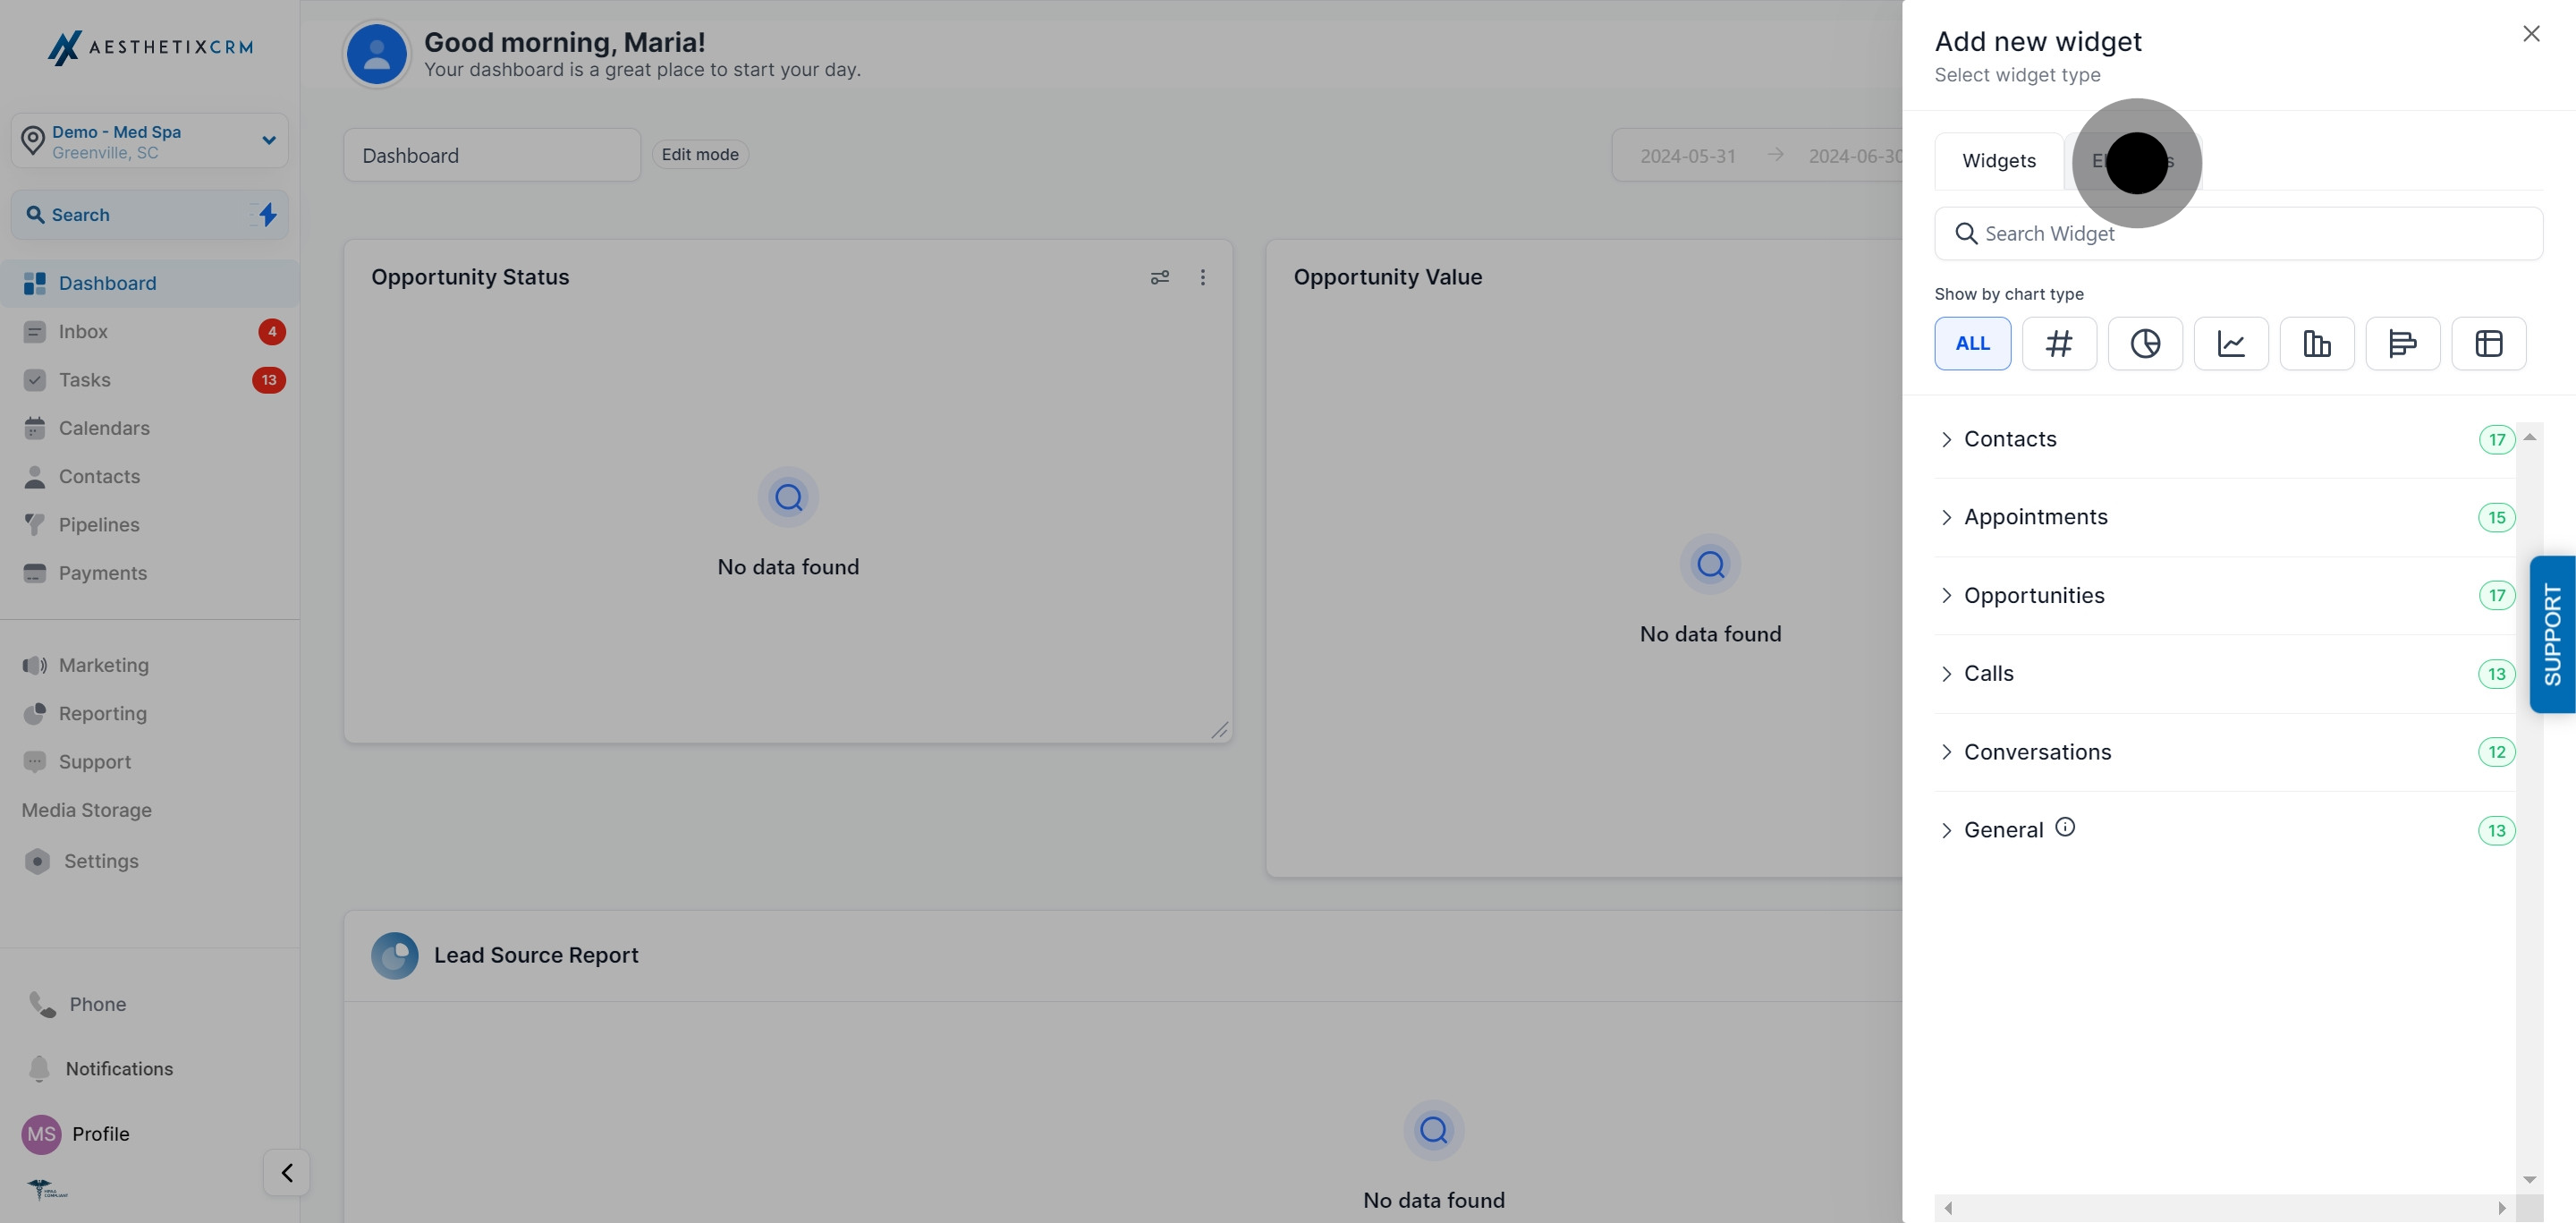Filter by table chart type
This screenshot has height=1223, width=2576.
(x=2489, y=343)
